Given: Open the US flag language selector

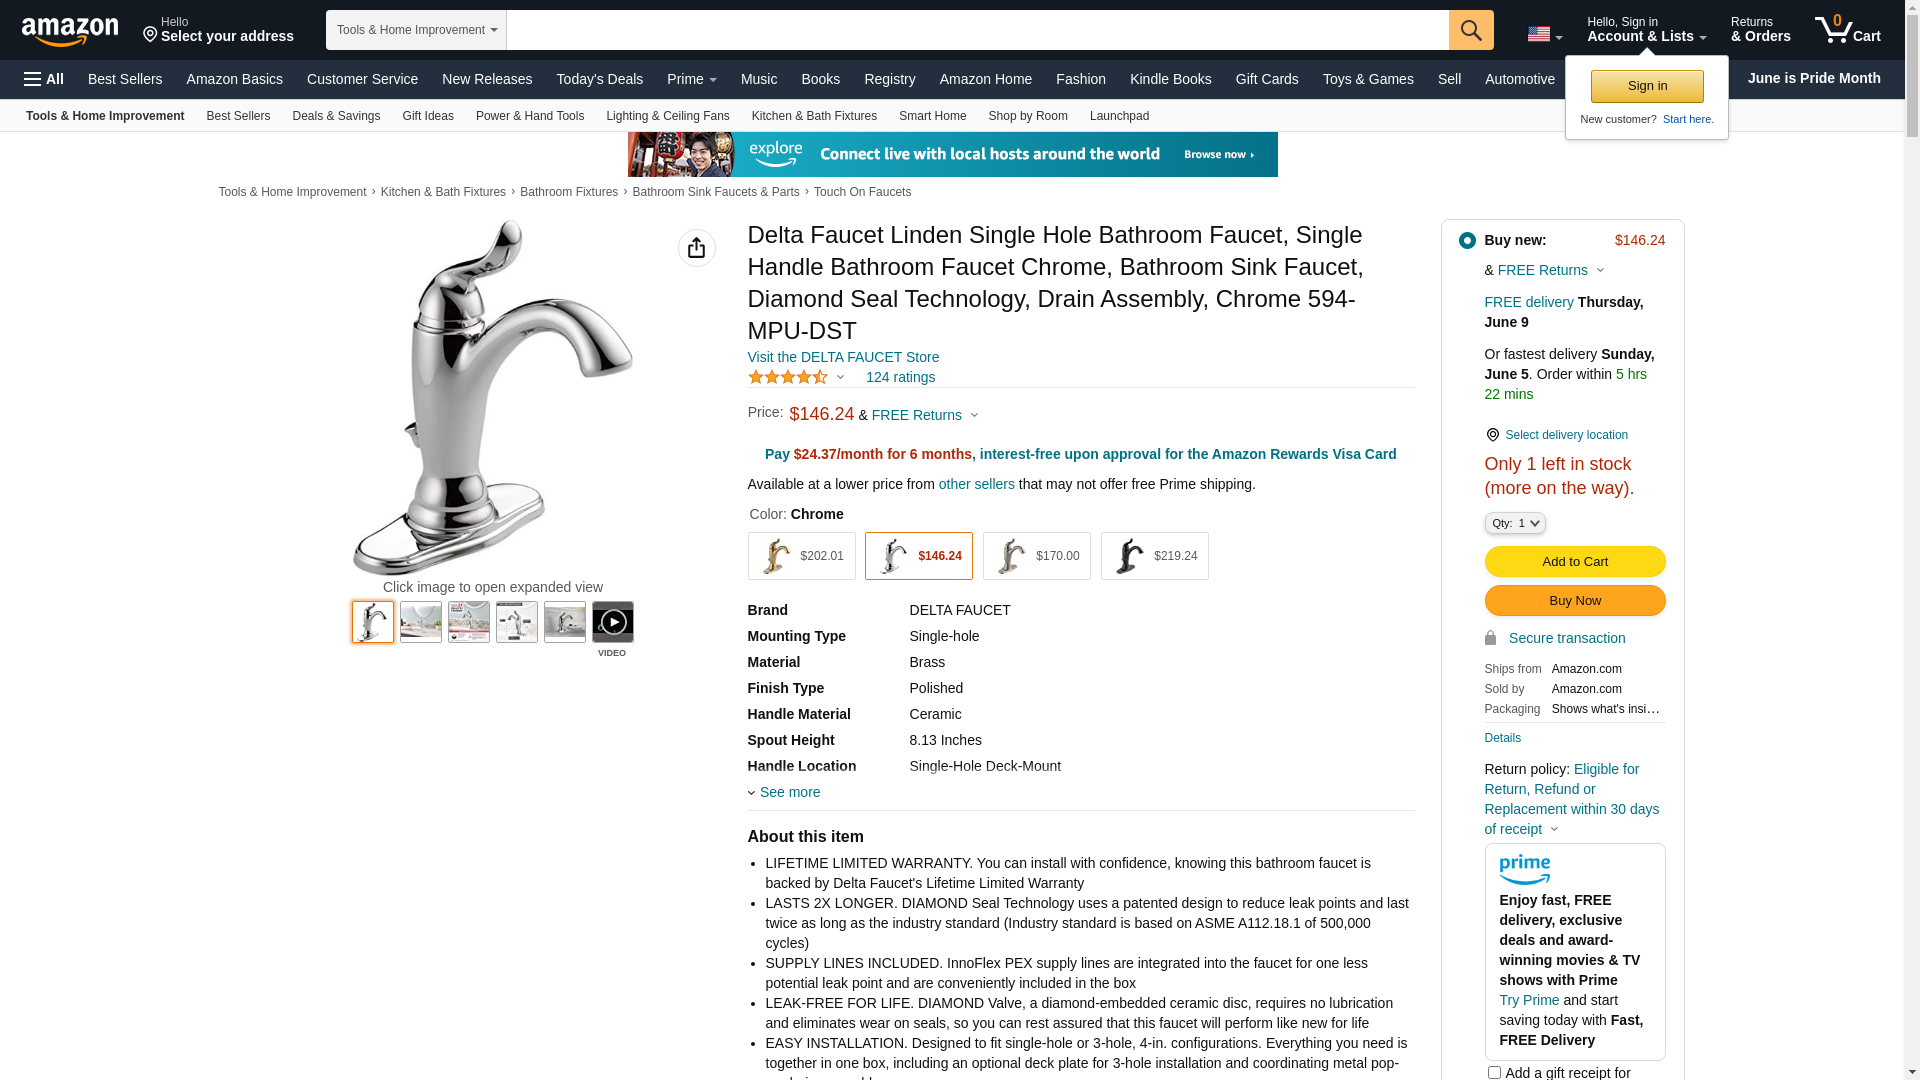Looking at the screenshot, I should pyautogui.click(x=1545, y=34).
